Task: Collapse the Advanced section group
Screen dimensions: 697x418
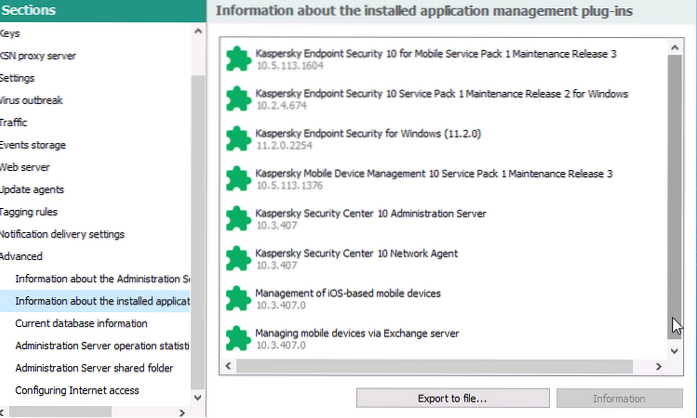Action: [x=21, y=257]
